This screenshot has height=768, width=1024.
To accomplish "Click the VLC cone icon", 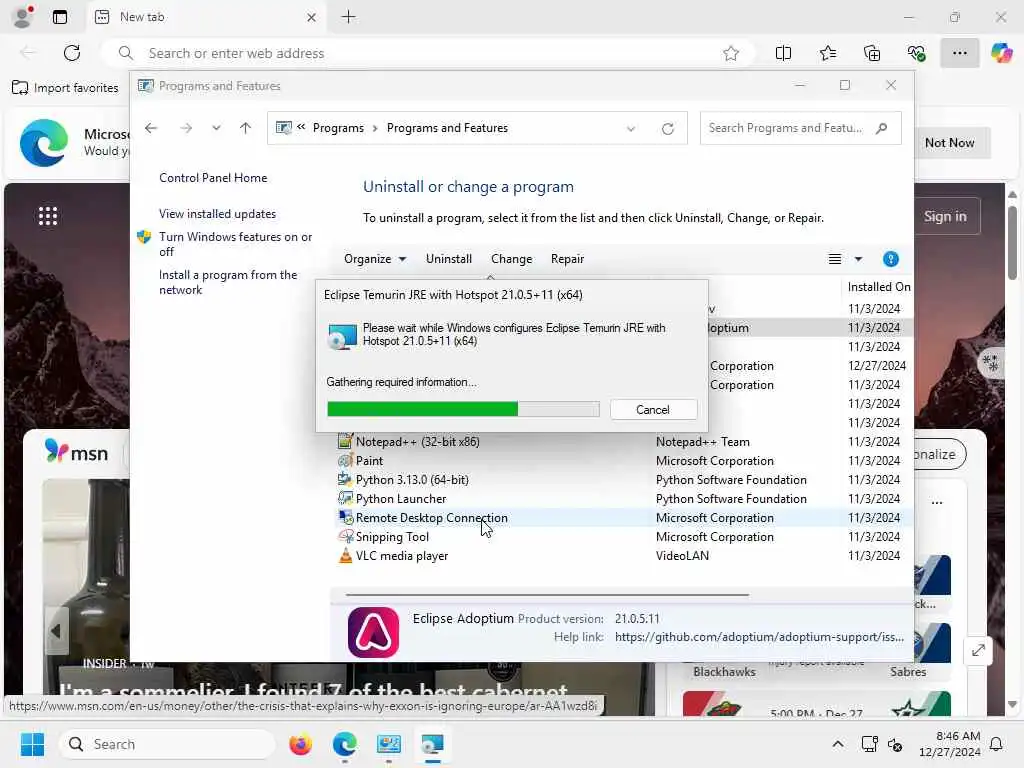I will (x=345, y=555).
